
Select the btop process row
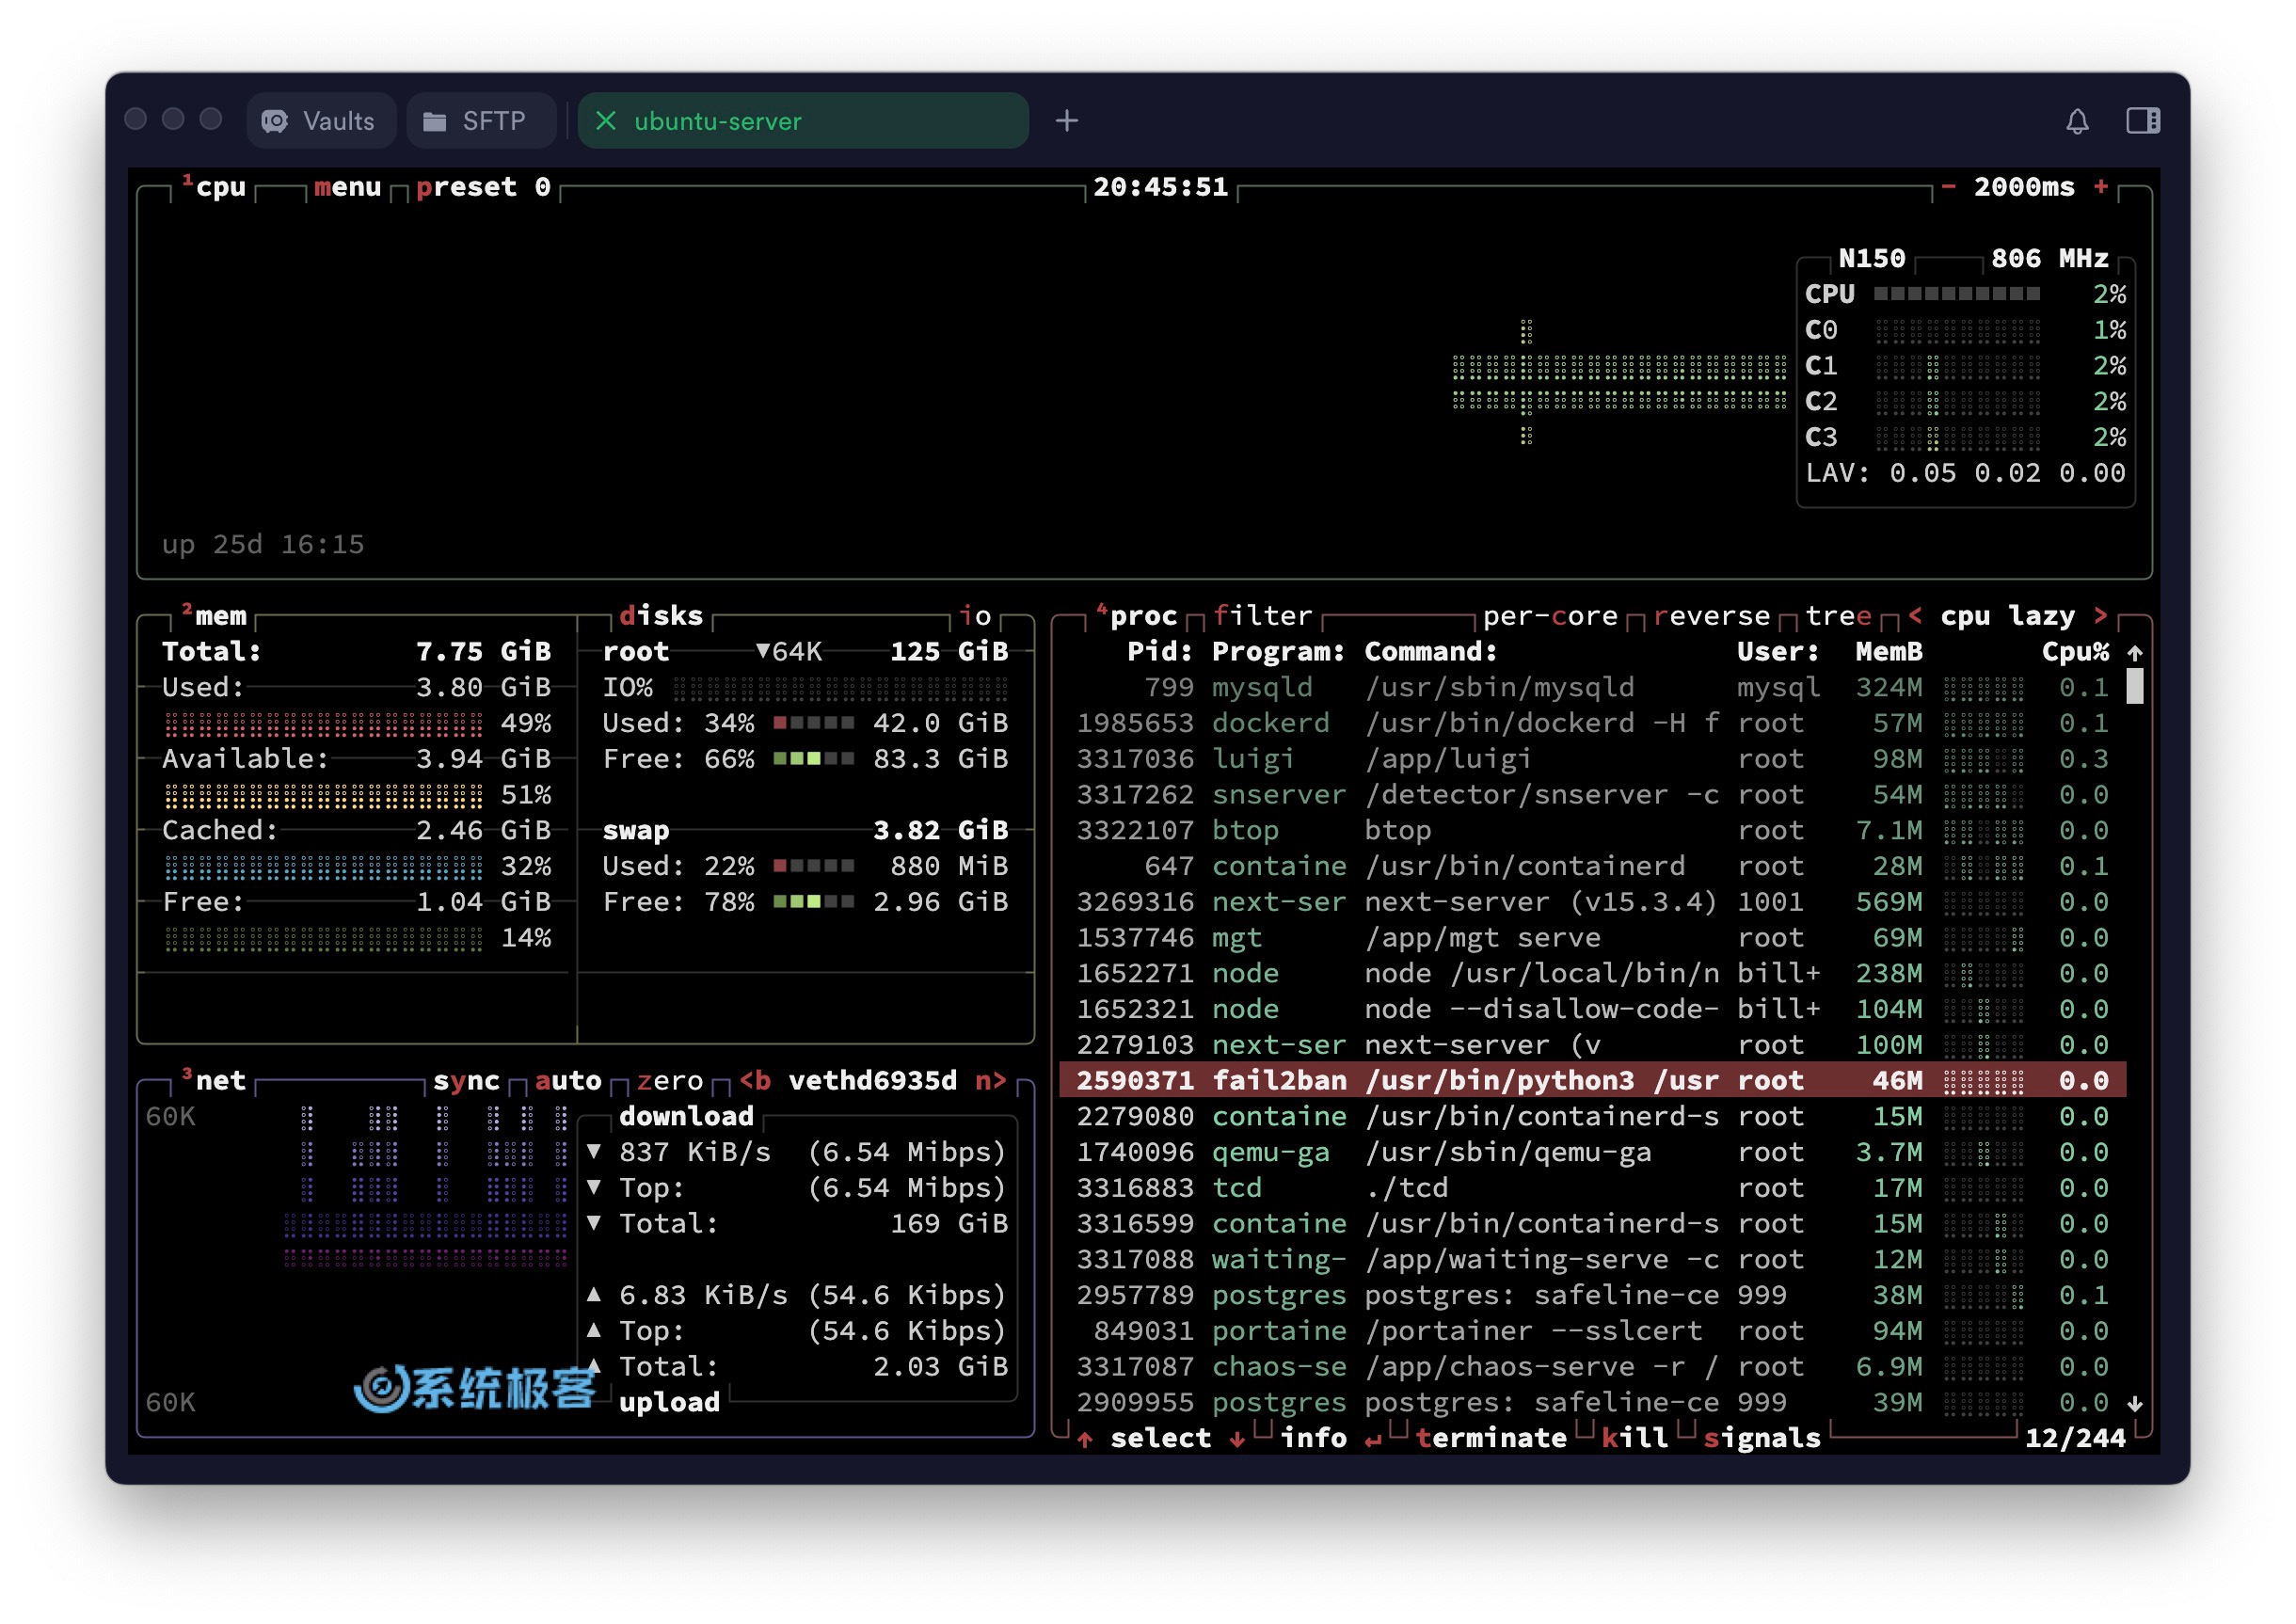coord(1592,830)
